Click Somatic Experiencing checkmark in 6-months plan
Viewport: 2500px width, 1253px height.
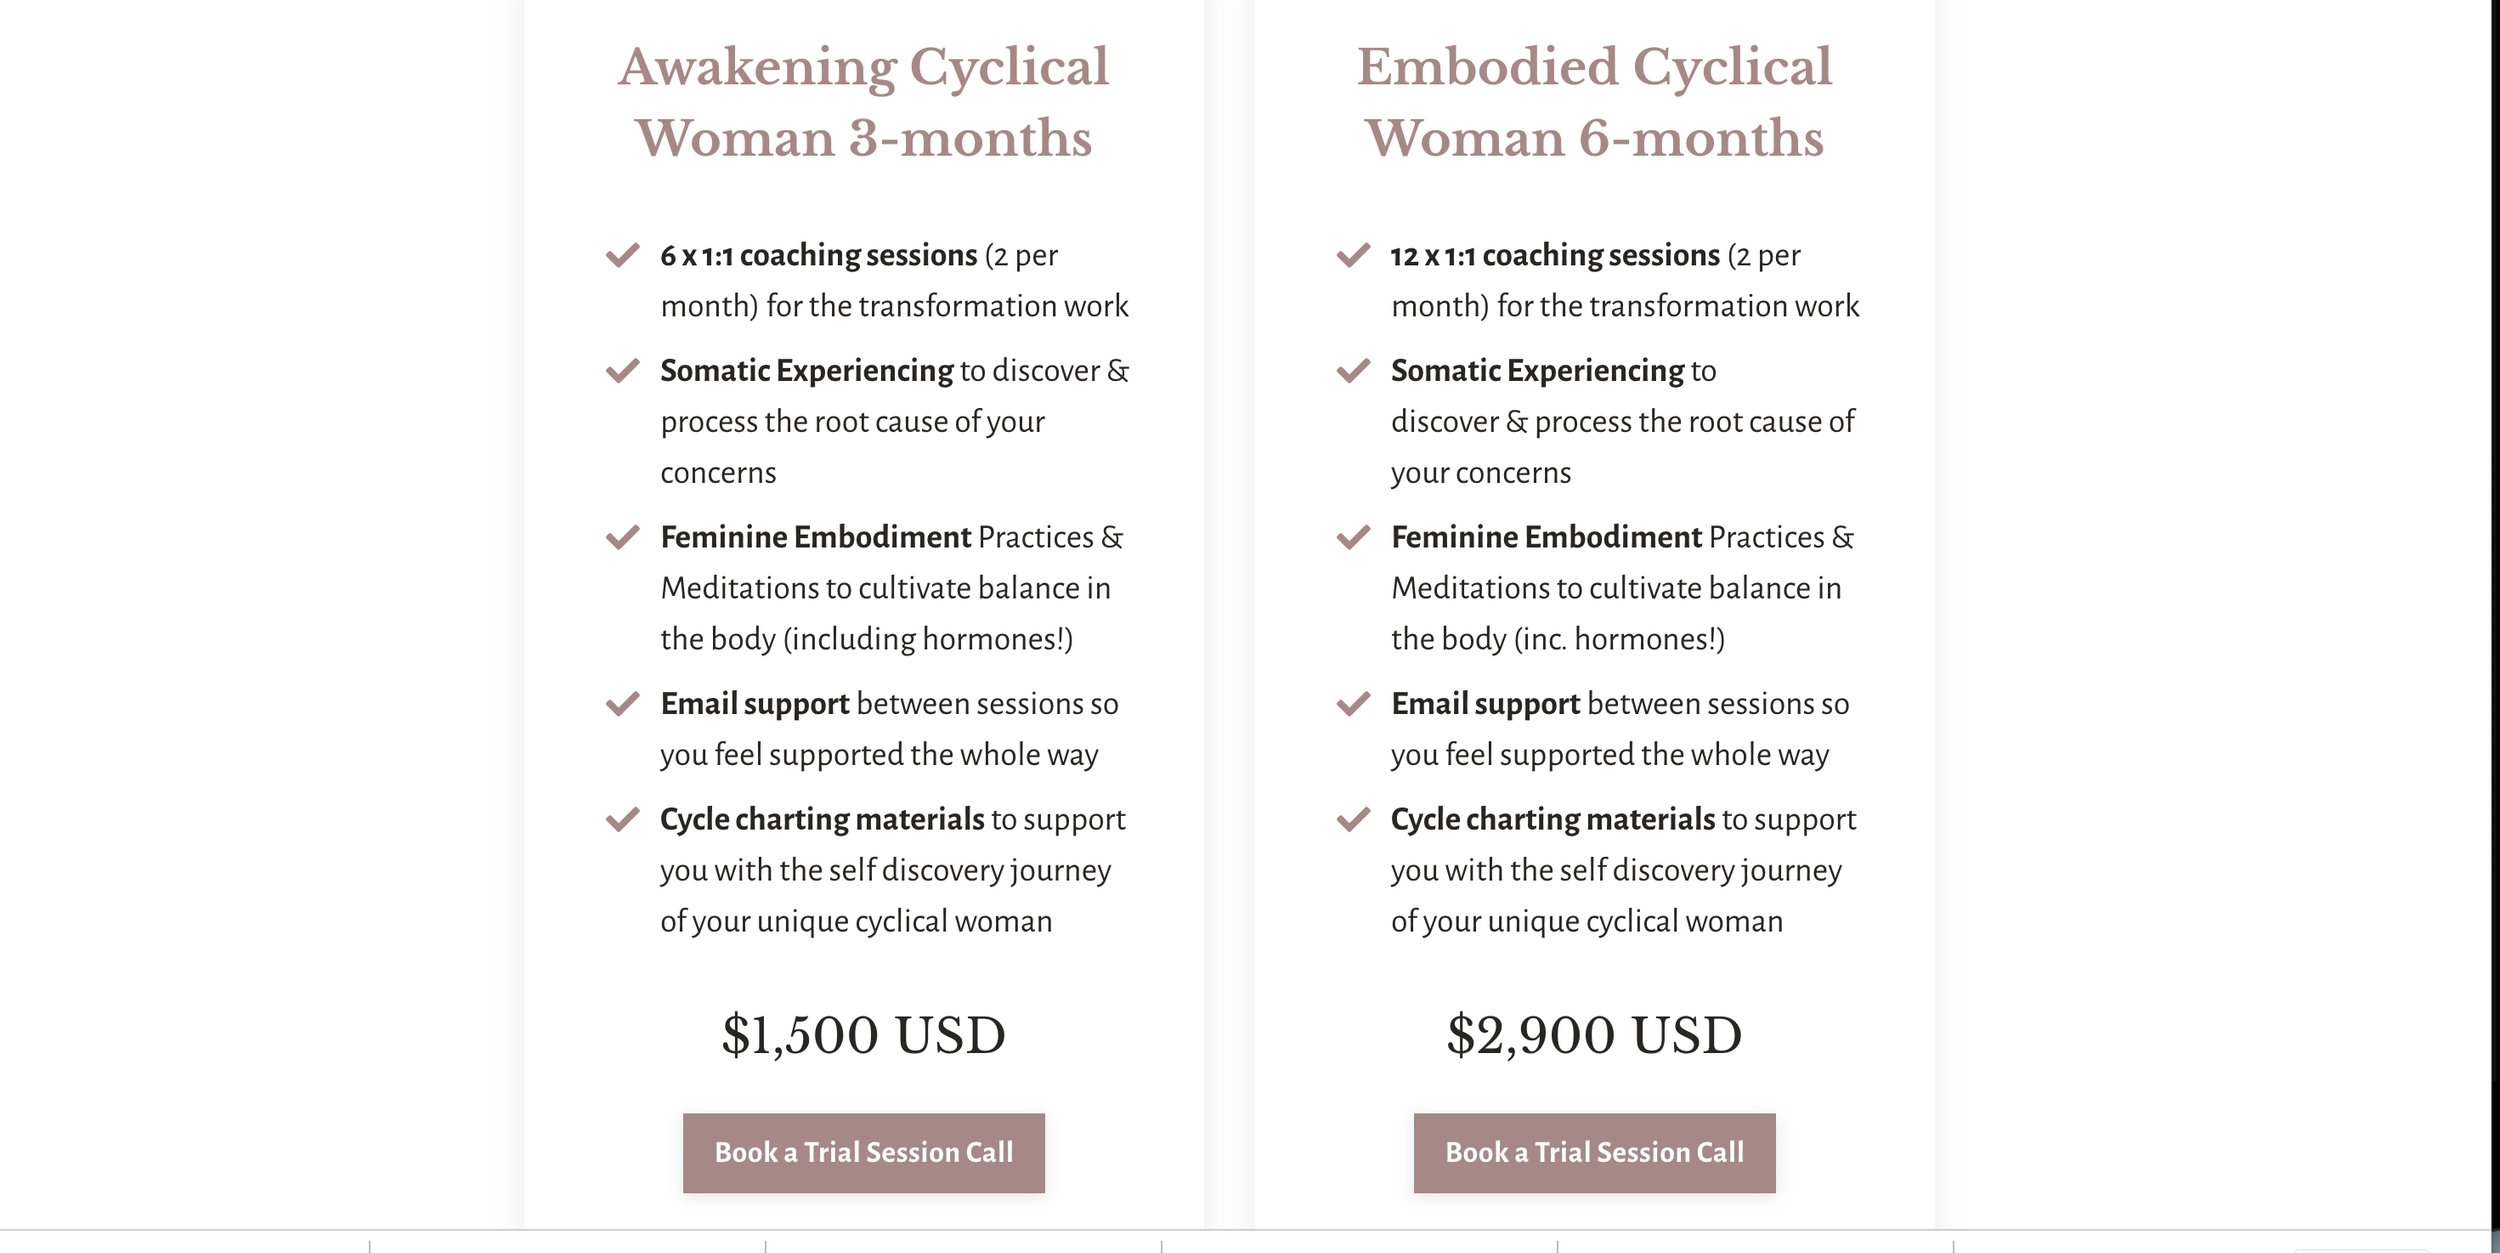pos(1353,371)
